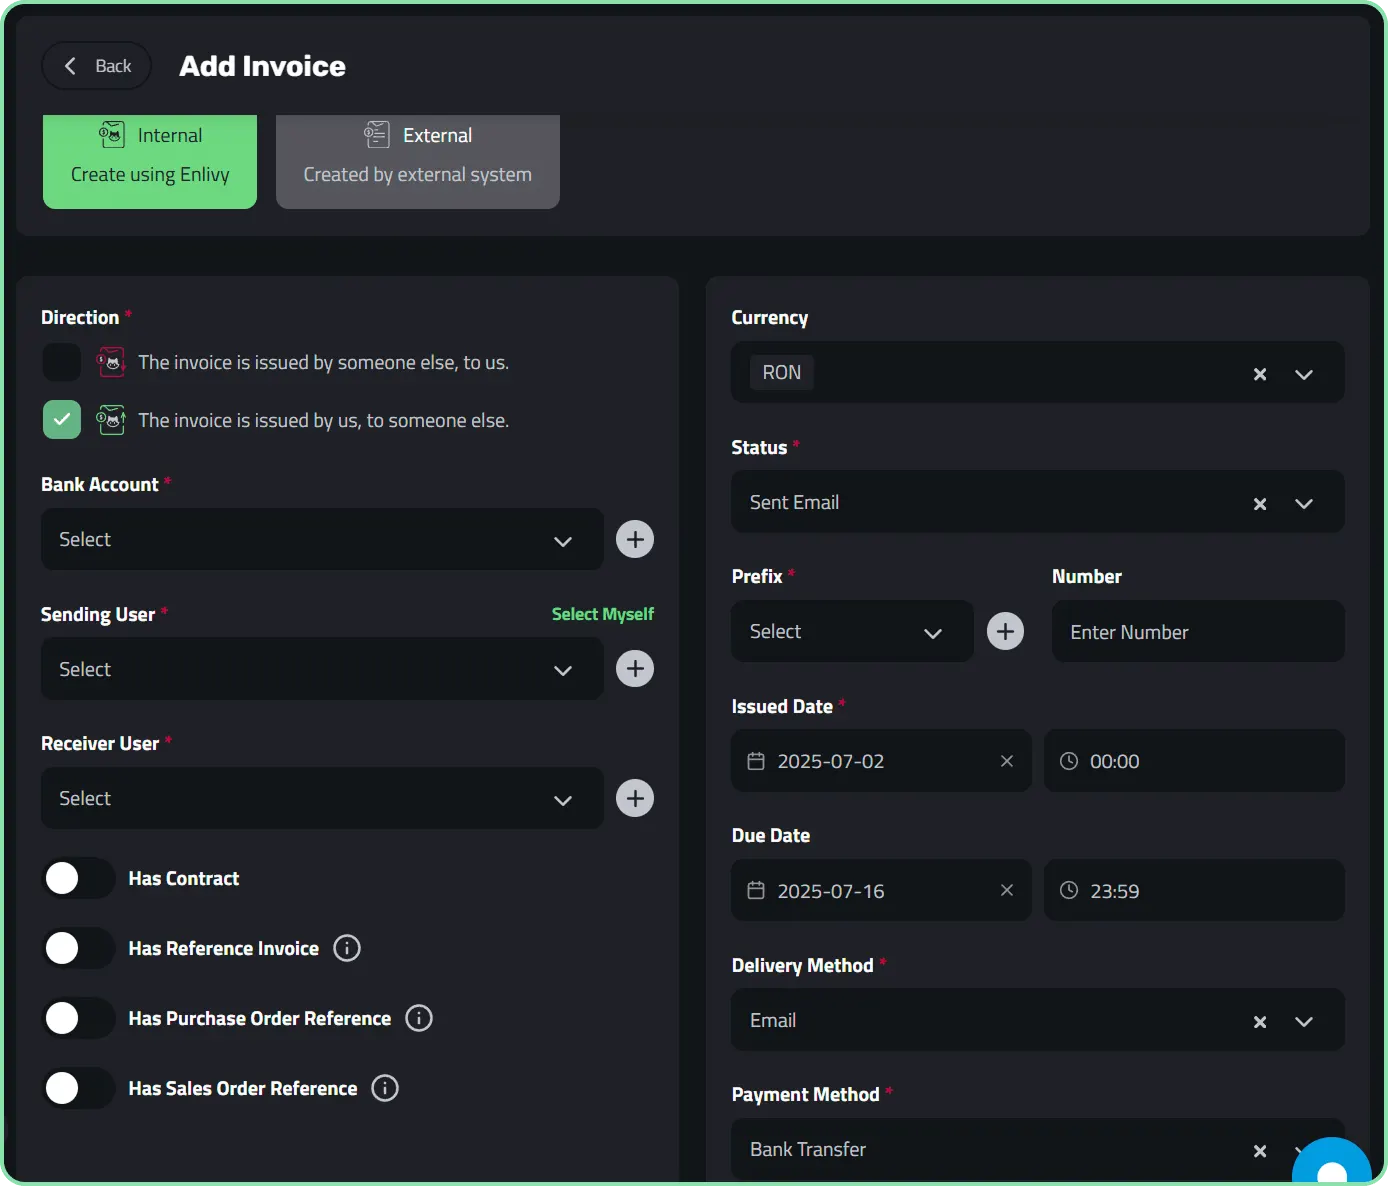
Task: Open the Prefix dropdown
Action: 852,632
